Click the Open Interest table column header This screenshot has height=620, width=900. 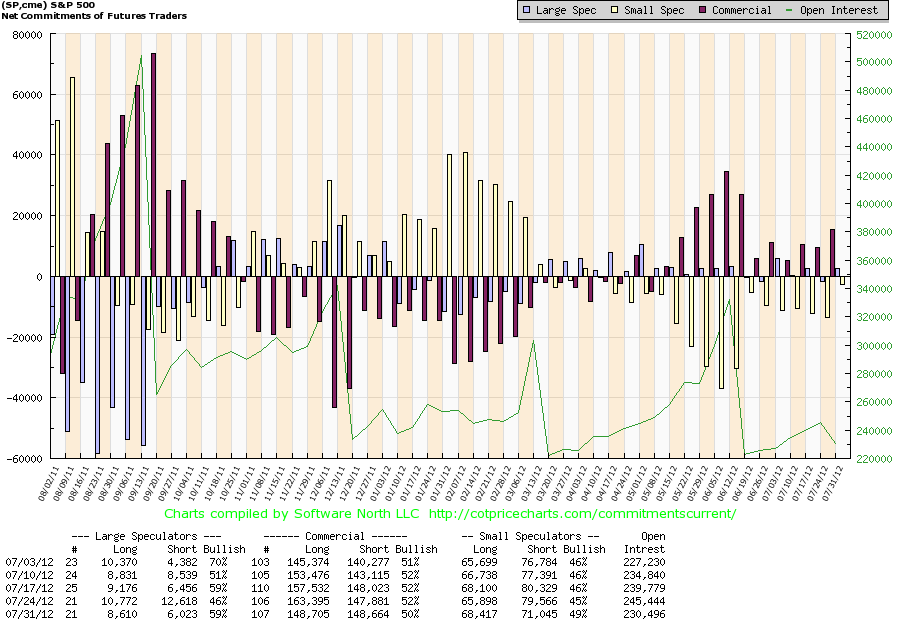coord(645,542)
